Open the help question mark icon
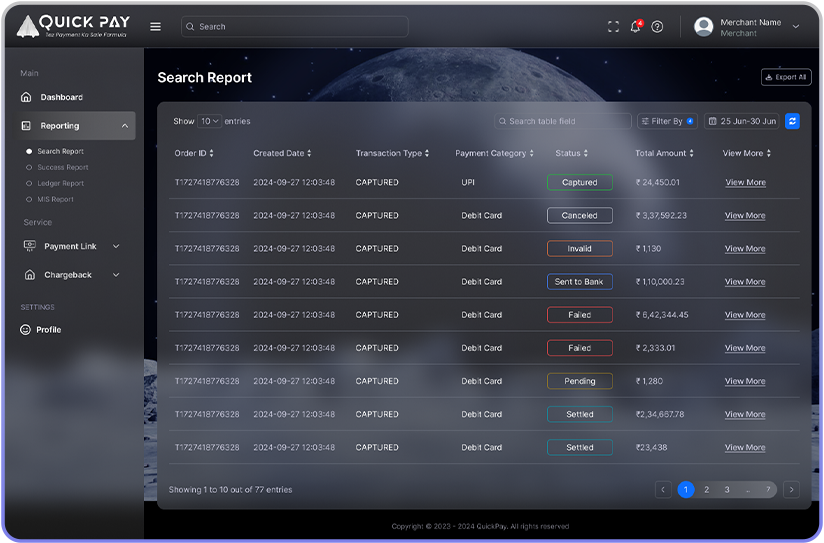The width and height of the screenshot is (824, 543). (657, 27)
